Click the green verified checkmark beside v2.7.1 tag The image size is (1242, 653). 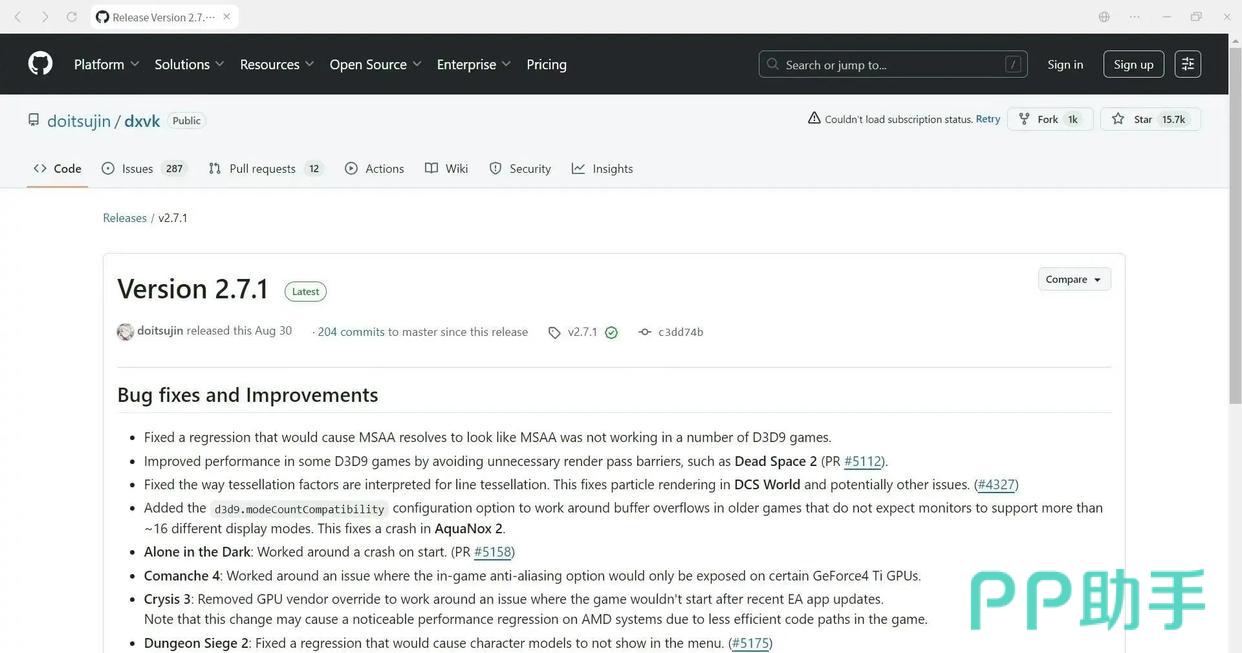[611, 332]
